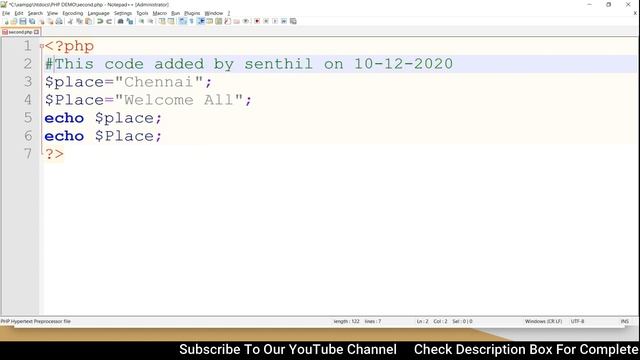Toggle the Function List panel icon
This screenshot has height=360, width=640.
[227, 21]
